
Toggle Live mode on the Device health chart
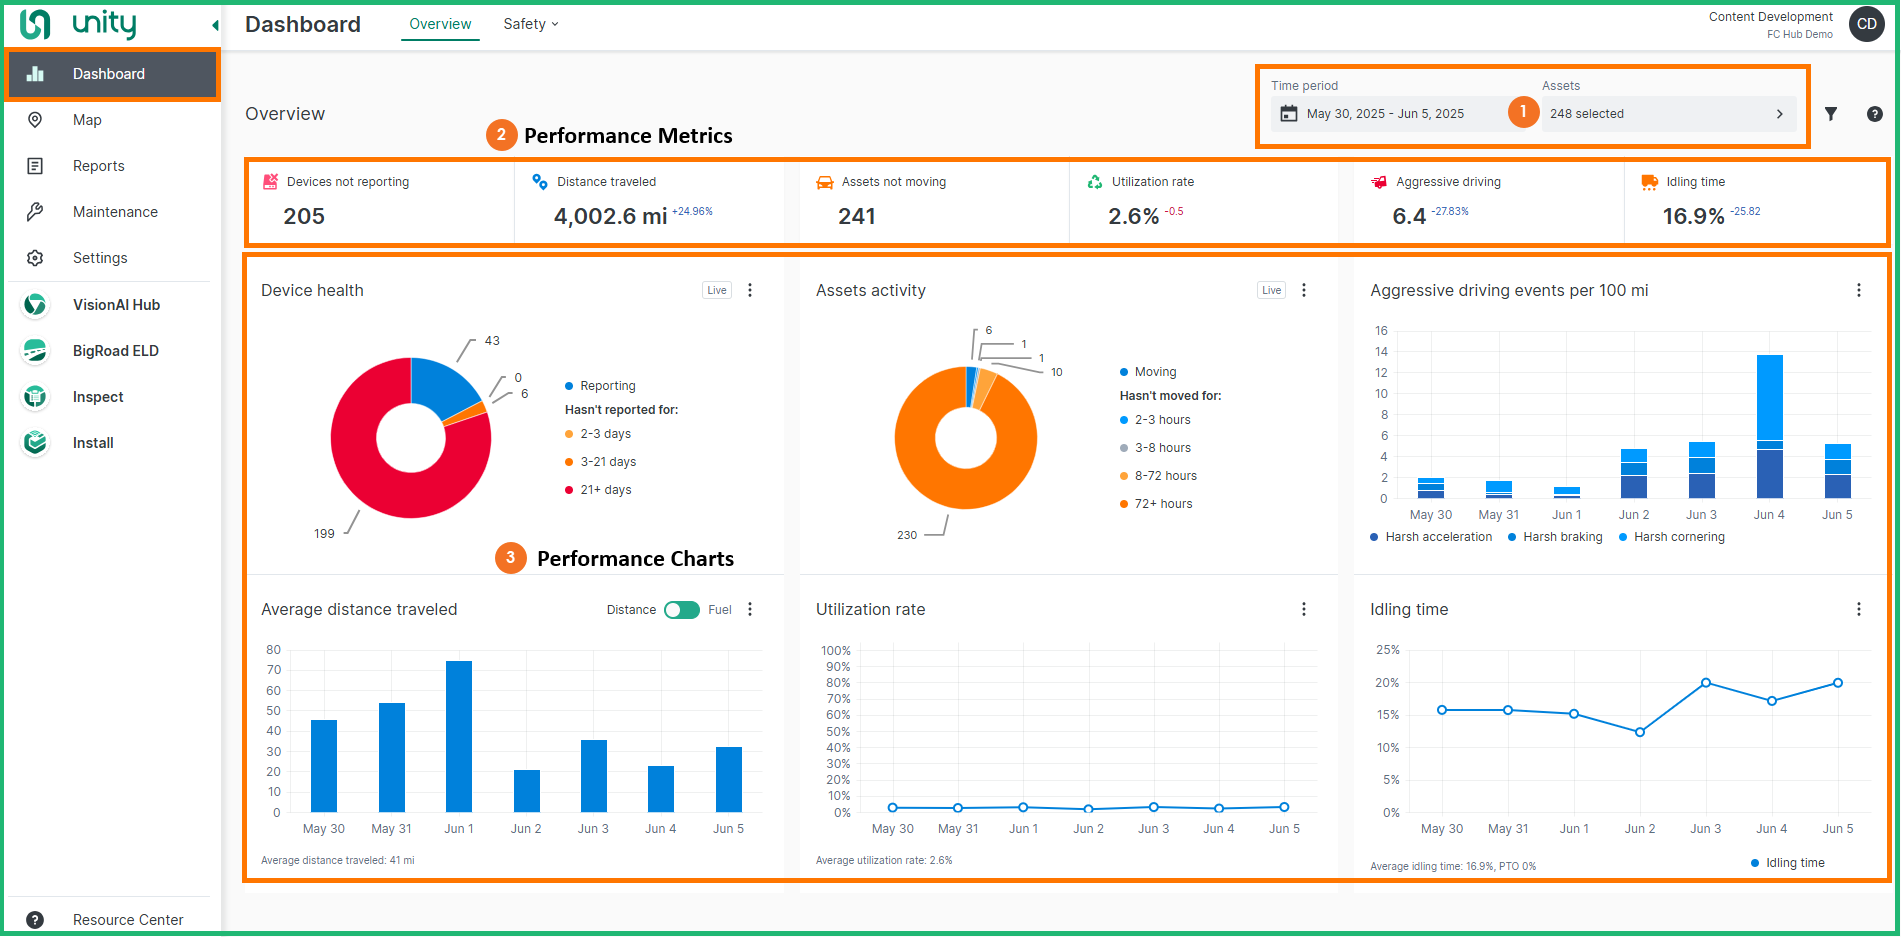[x=716, y=289]
